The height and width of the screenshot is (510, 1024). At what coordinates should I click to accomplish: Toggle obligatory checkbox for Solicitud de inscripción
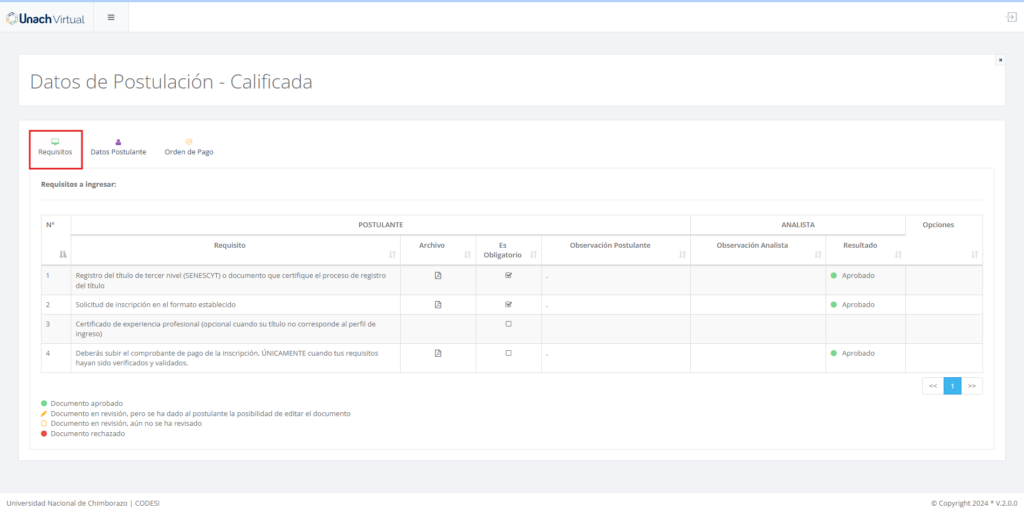(508, 305)
